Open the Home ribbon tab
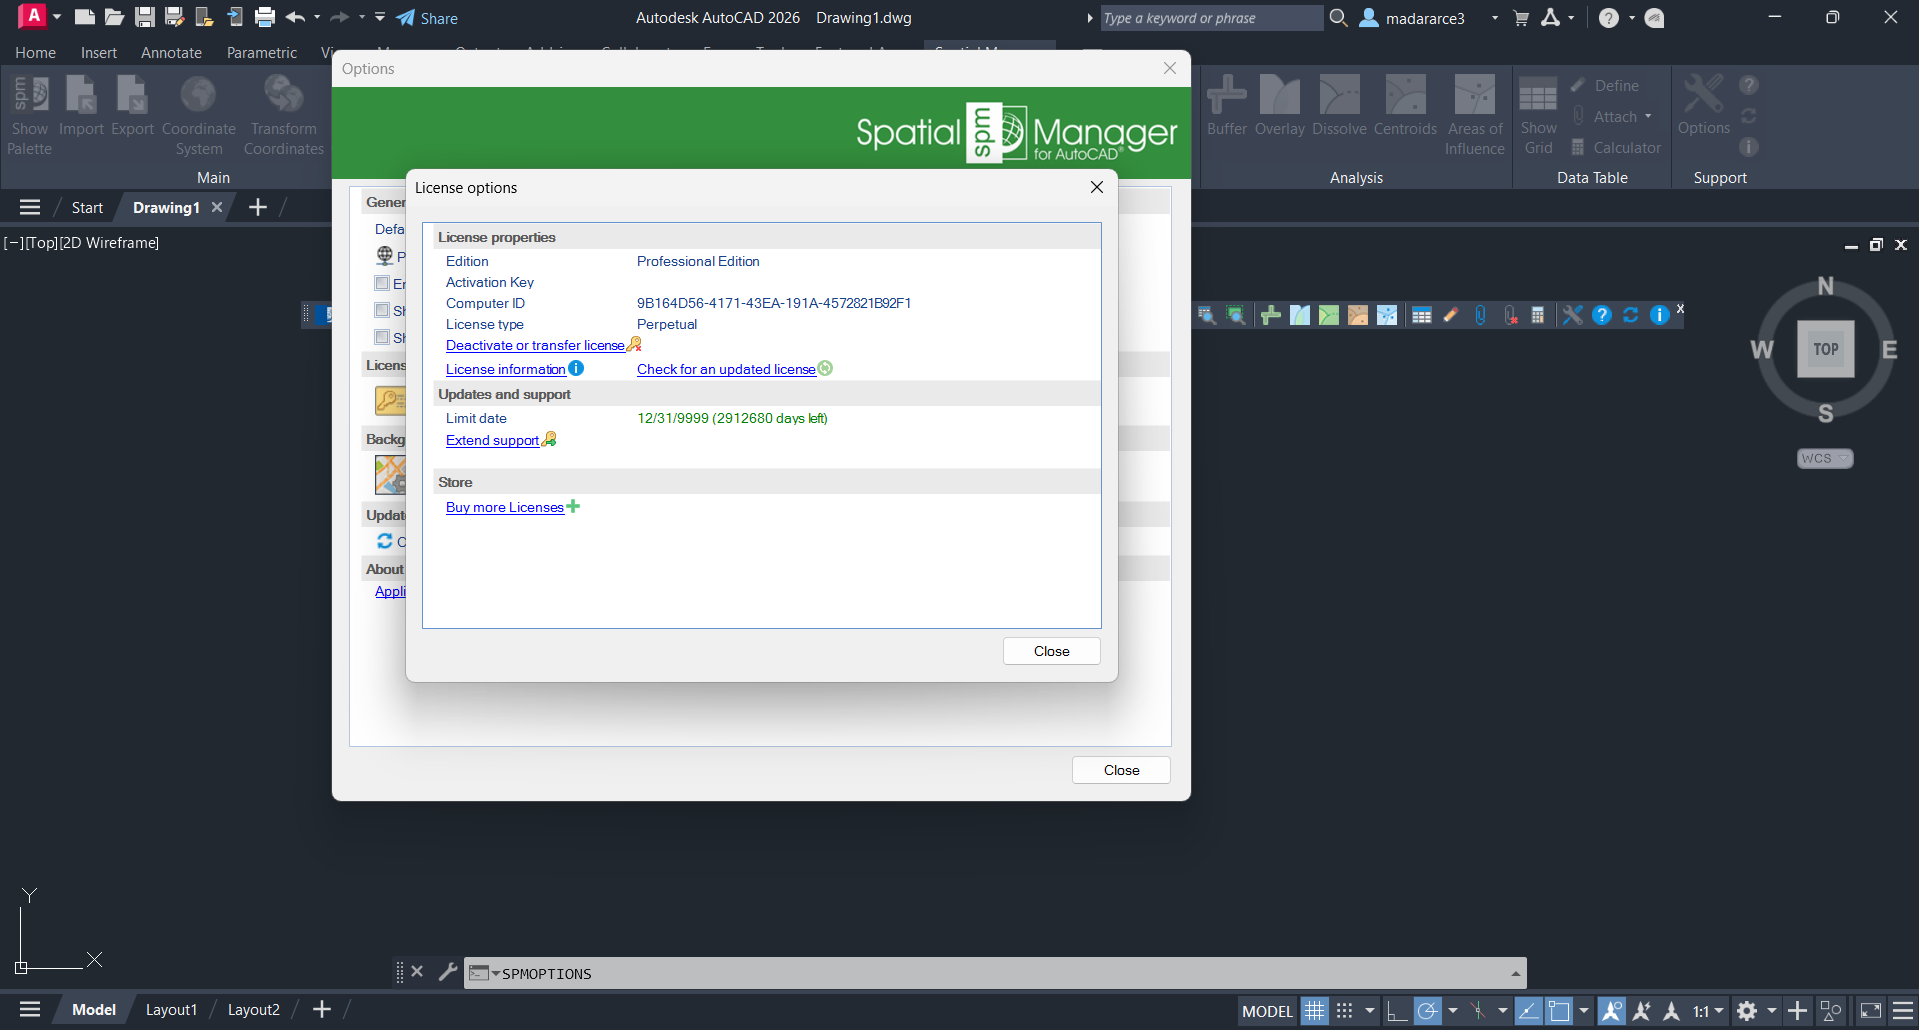The height and width of the screenshot is (1030, 1919). 35,53
